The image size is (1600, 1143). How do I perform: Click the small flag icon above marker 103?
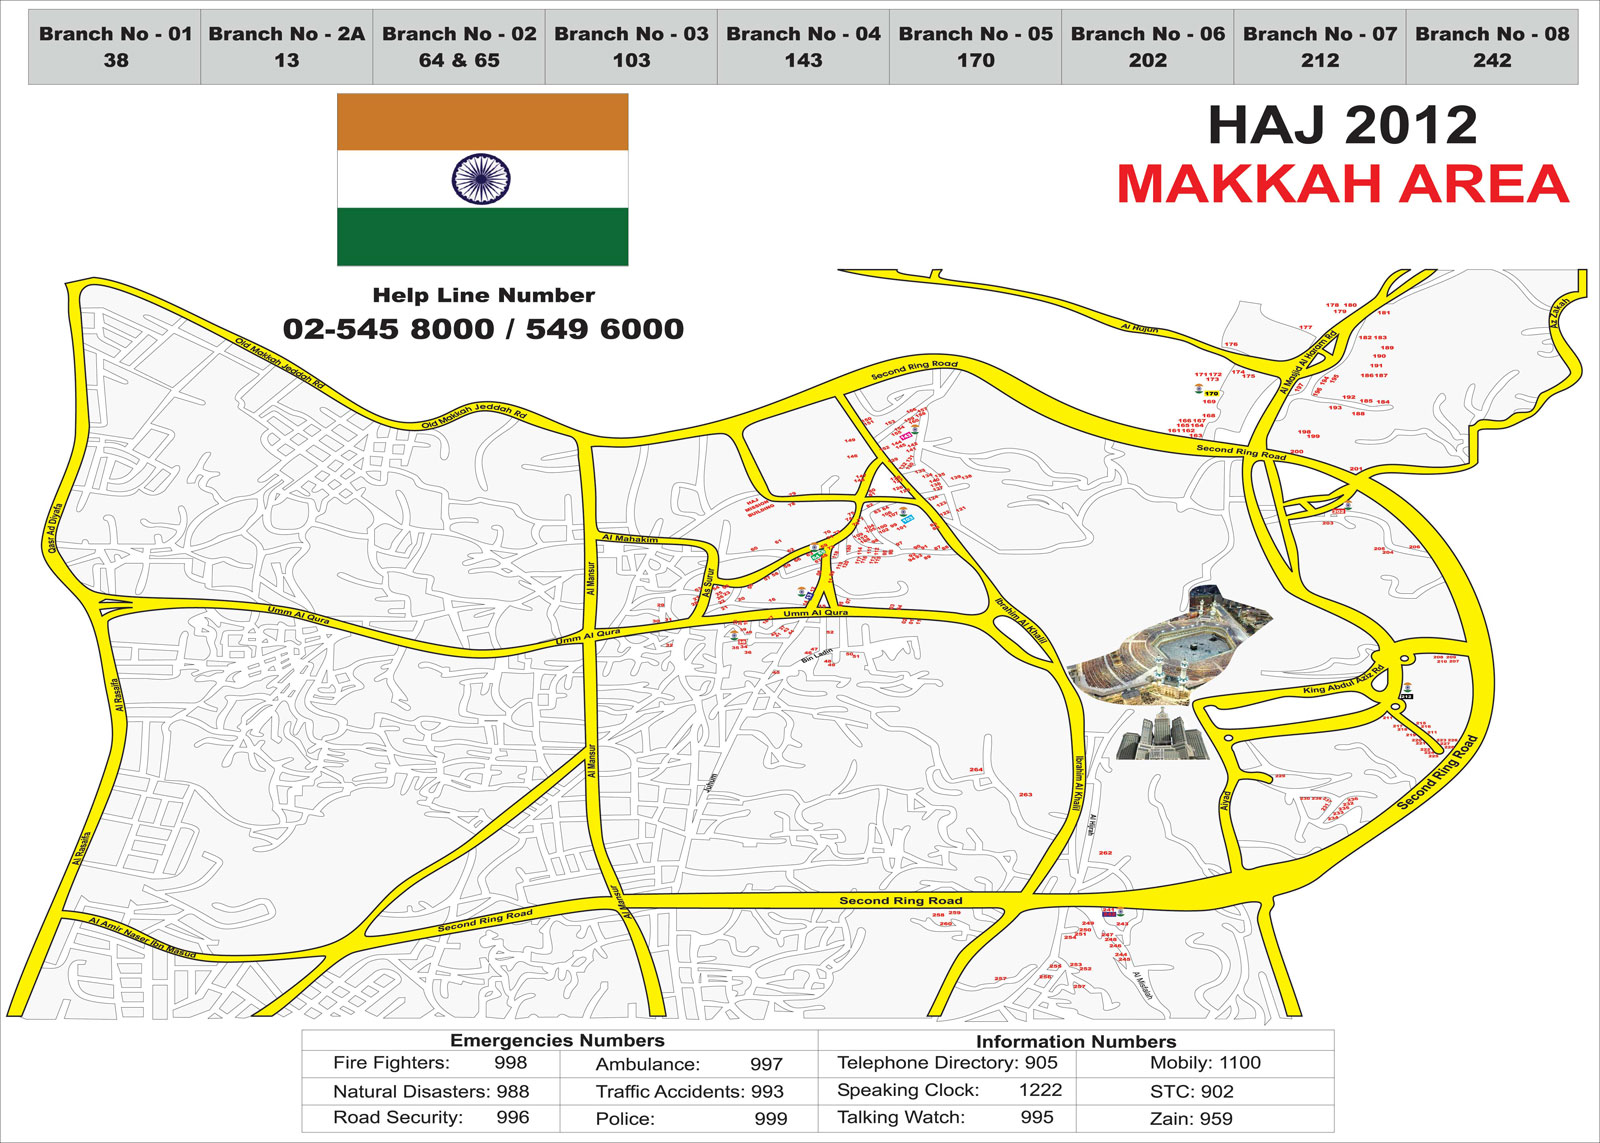click(903, 511)
